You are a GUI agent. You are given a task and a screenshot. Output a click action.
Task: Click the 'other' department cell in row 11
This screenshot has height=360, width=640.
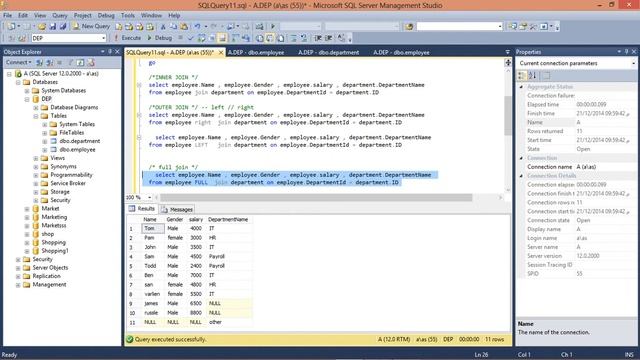(x=229, y=322)
